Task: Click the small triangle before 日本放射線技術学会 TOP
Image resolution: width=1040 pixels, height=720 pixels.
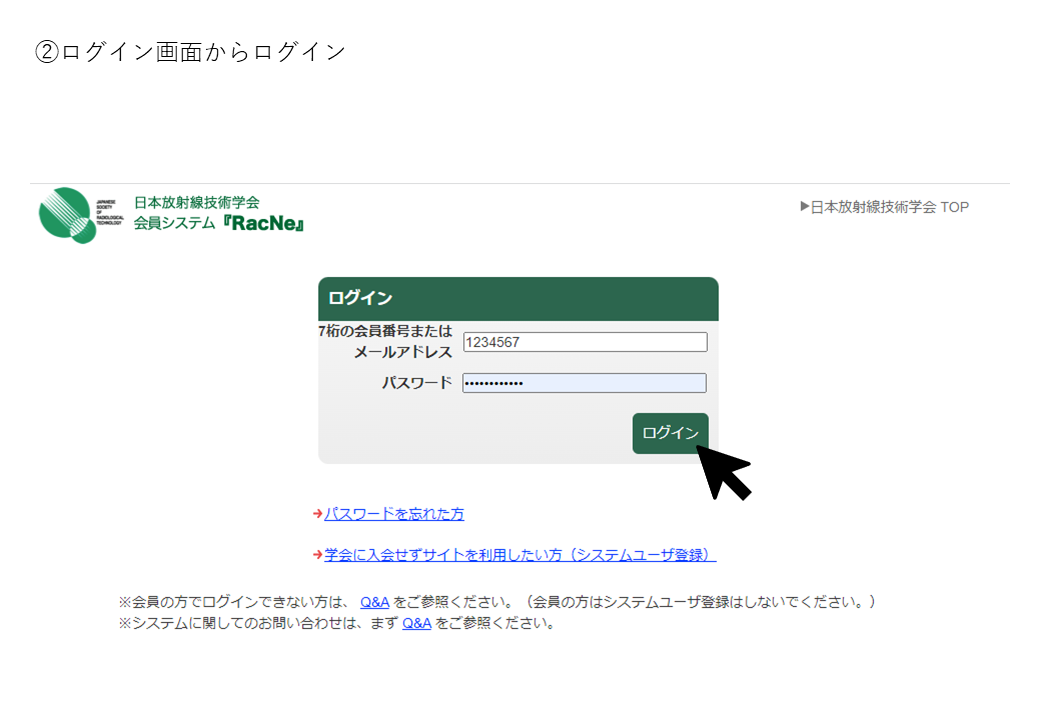Action: point(804,207)
